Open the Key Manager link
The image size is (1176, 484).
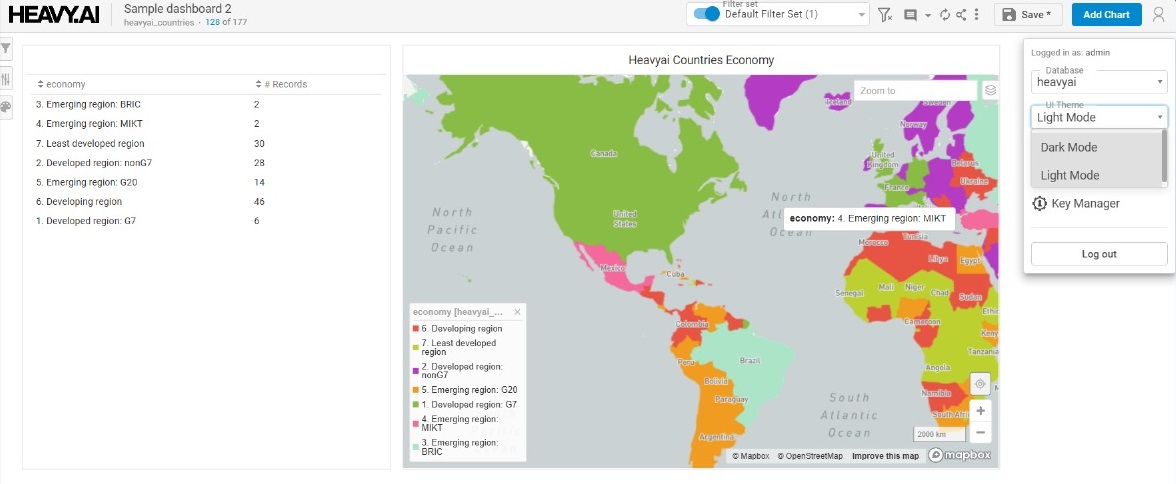point(1085,203)
